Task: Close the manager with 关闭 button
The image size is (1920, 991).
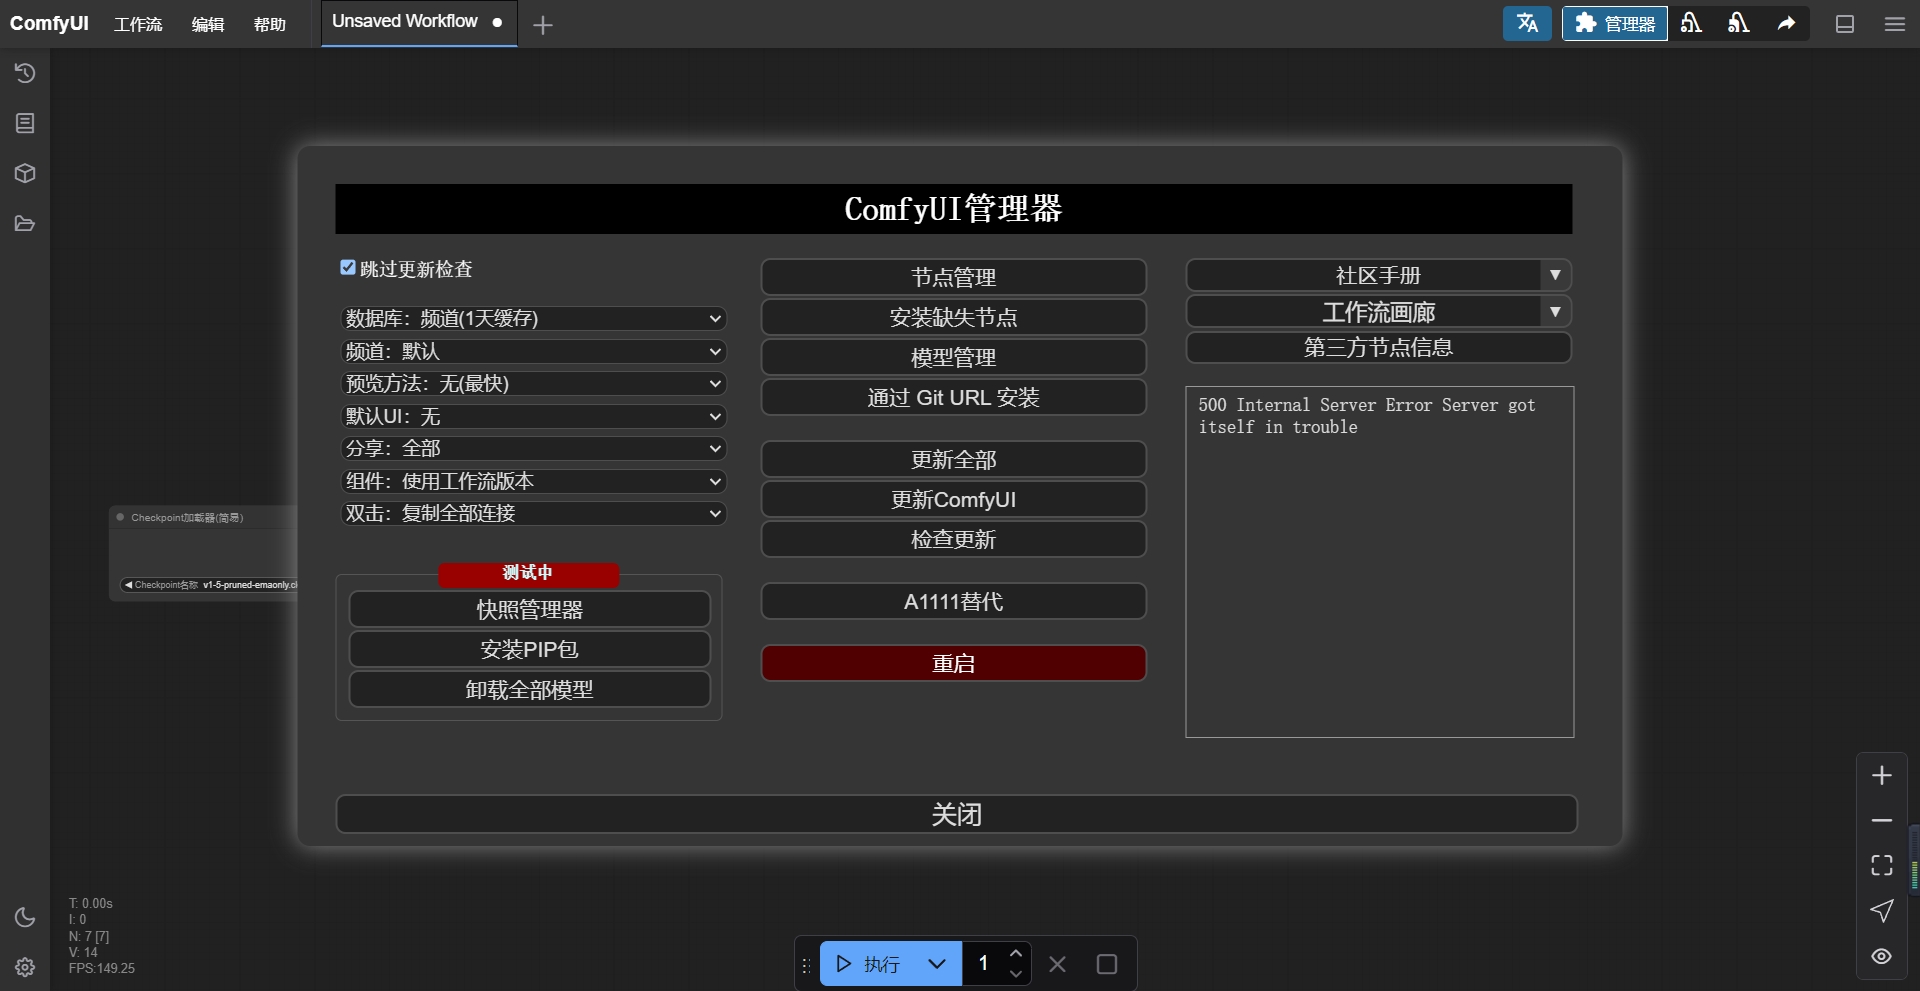Action: pyautogui.click(x=957, y=814)
